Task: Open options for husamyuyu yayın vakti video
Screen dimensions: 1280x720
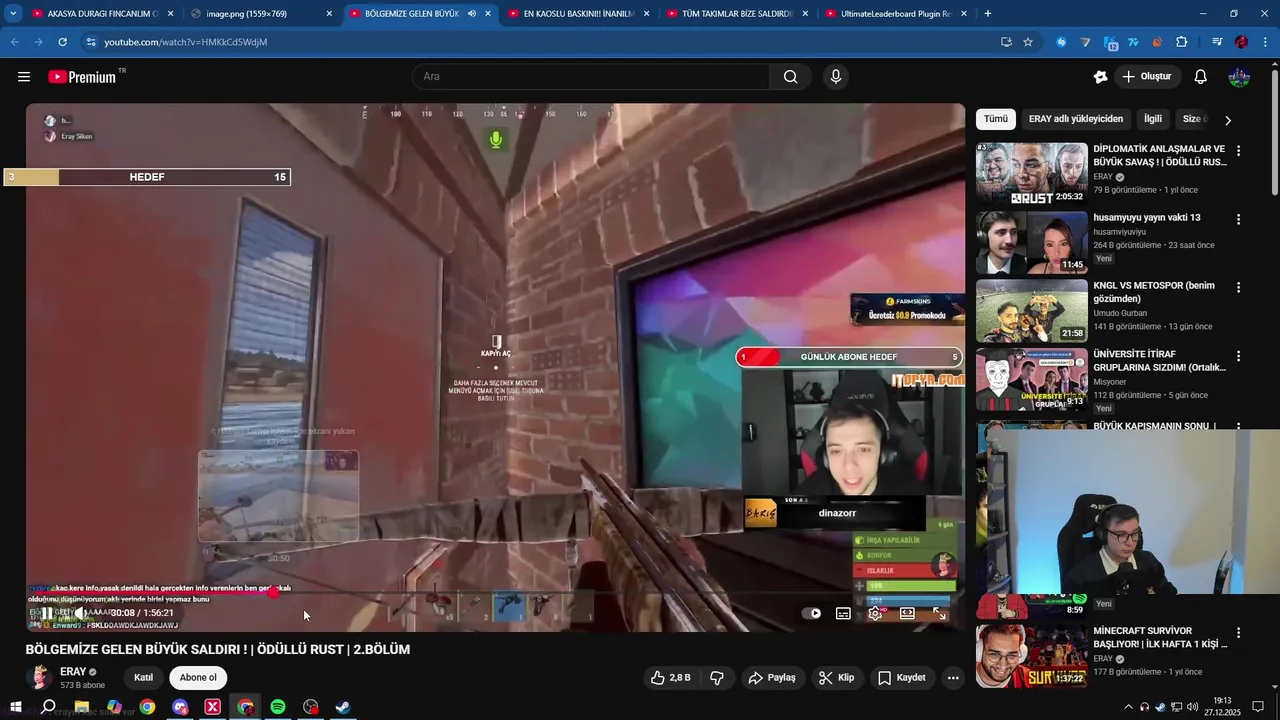Action: pyautogui.click(x=1238, y=219)
